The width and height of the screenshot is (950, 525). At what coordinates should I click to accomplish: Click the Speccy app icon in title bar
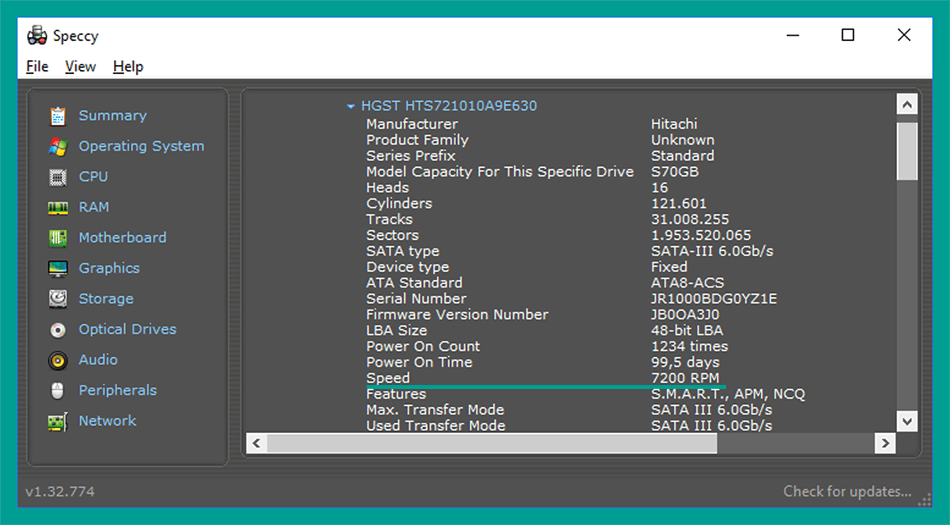(x=36, y=36)
